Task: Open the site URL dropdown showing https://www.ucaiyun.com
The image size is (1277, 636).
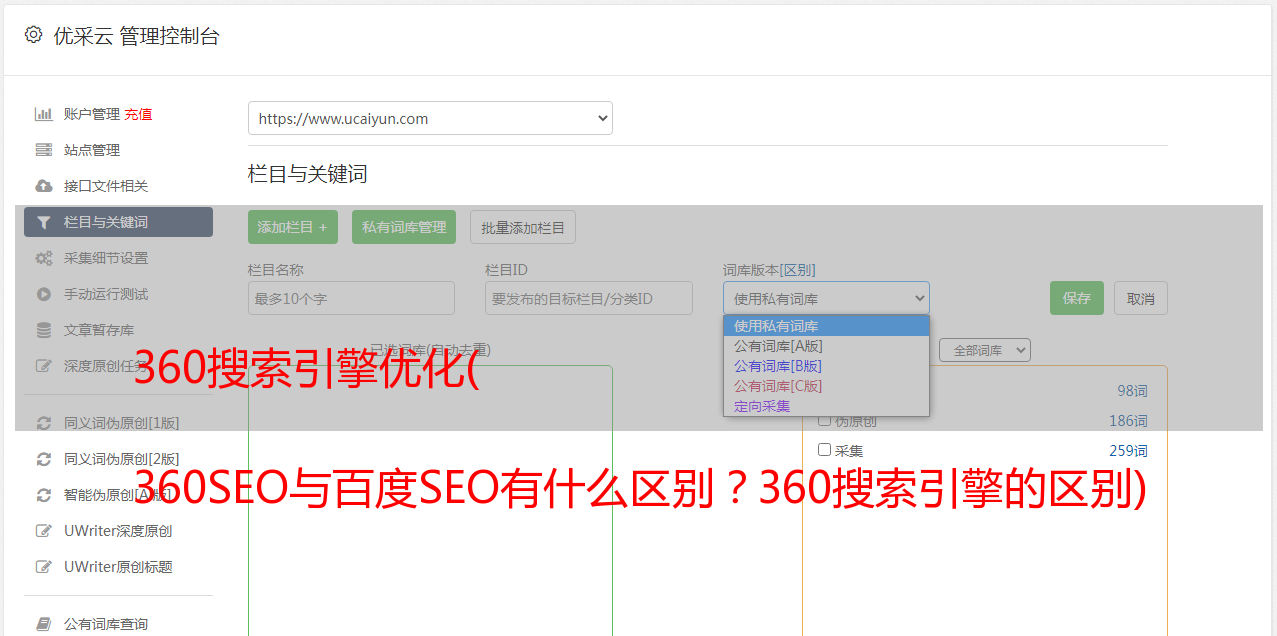Action: point(430,118)
